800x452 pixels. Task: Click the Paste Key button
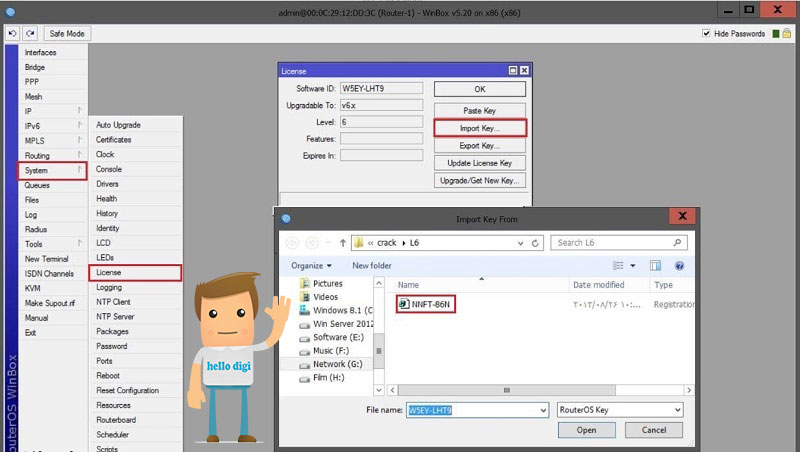(x=480, y=110)
